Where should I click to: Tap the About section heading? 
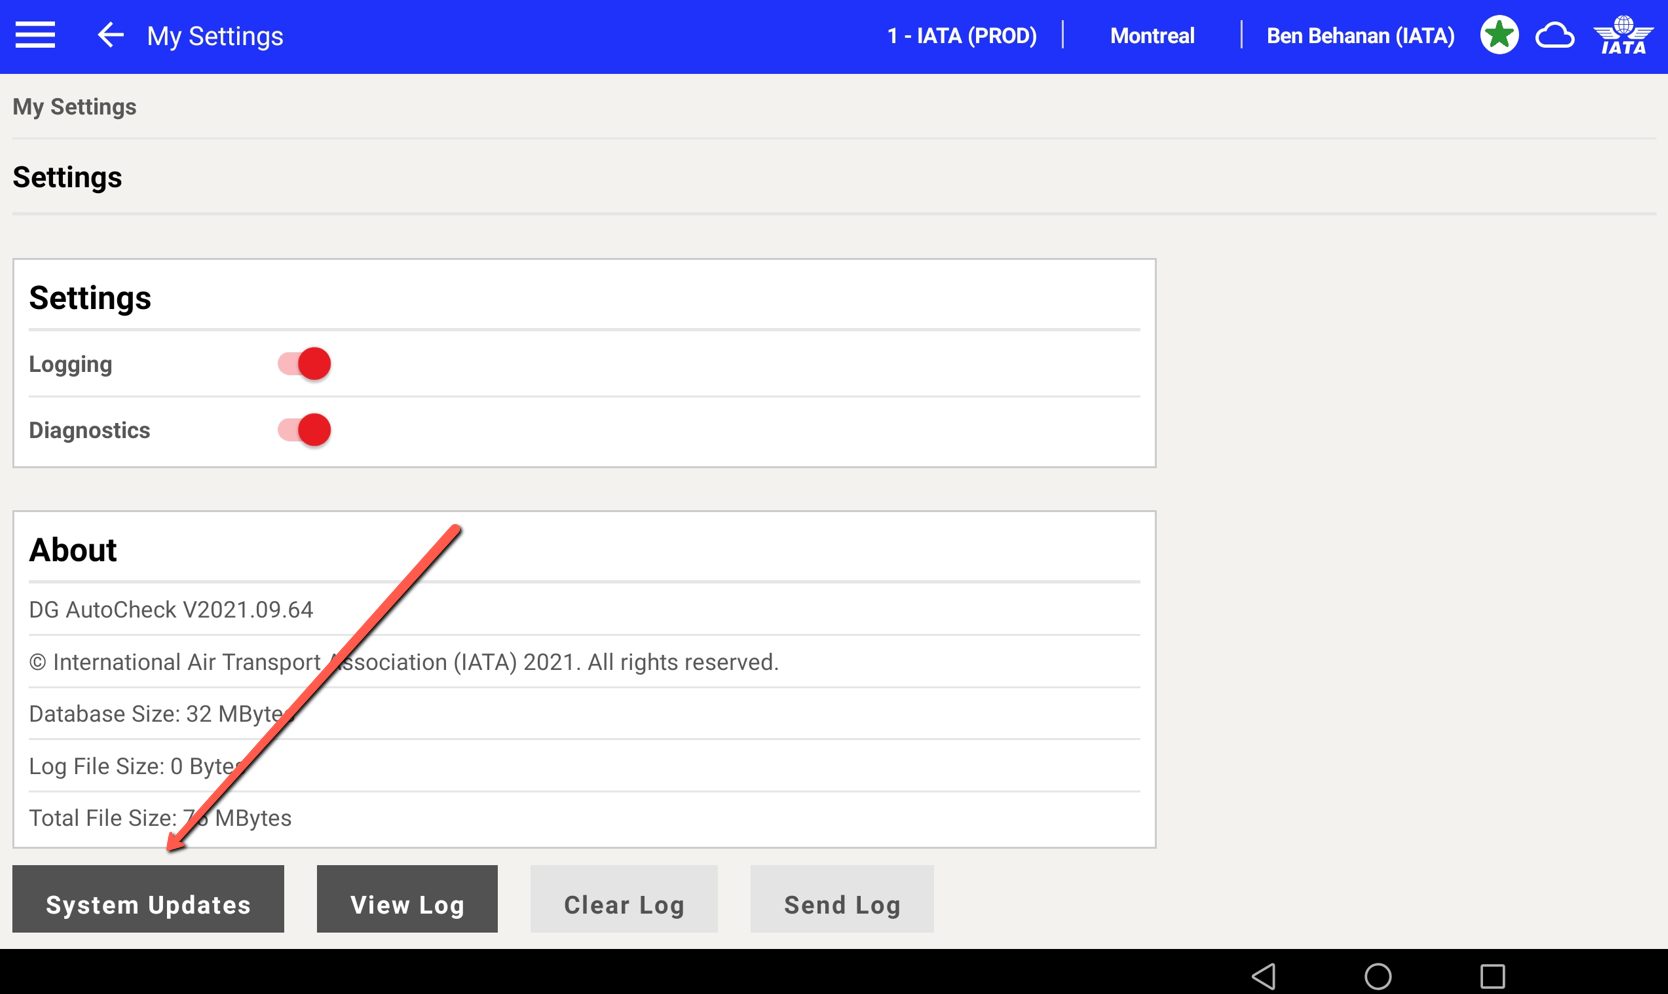point(73,550)
